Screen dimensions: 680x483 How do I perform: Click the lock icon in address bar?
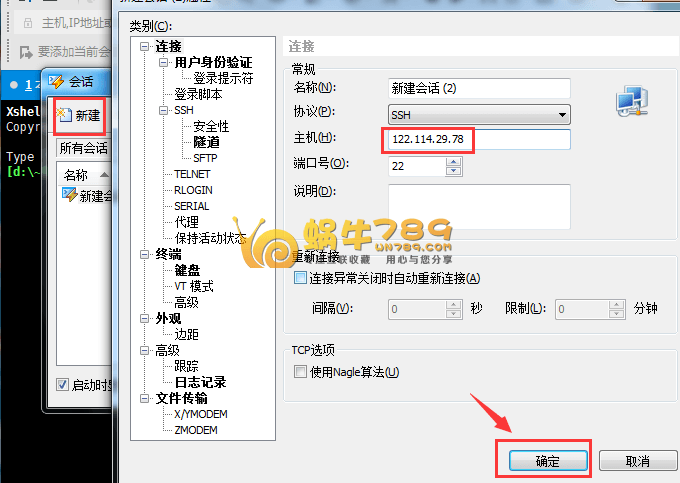click(x=26, y=21)
